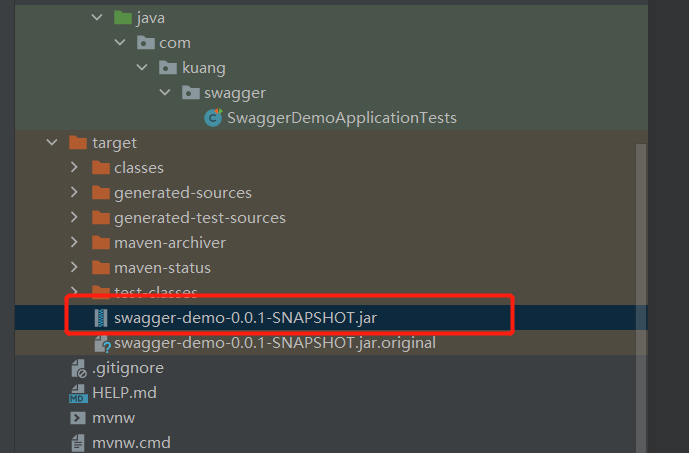
Task: Select swagger-demo-0.0.1-SNAPSHOT.jar file name
Action: click(x=246, y=318)
